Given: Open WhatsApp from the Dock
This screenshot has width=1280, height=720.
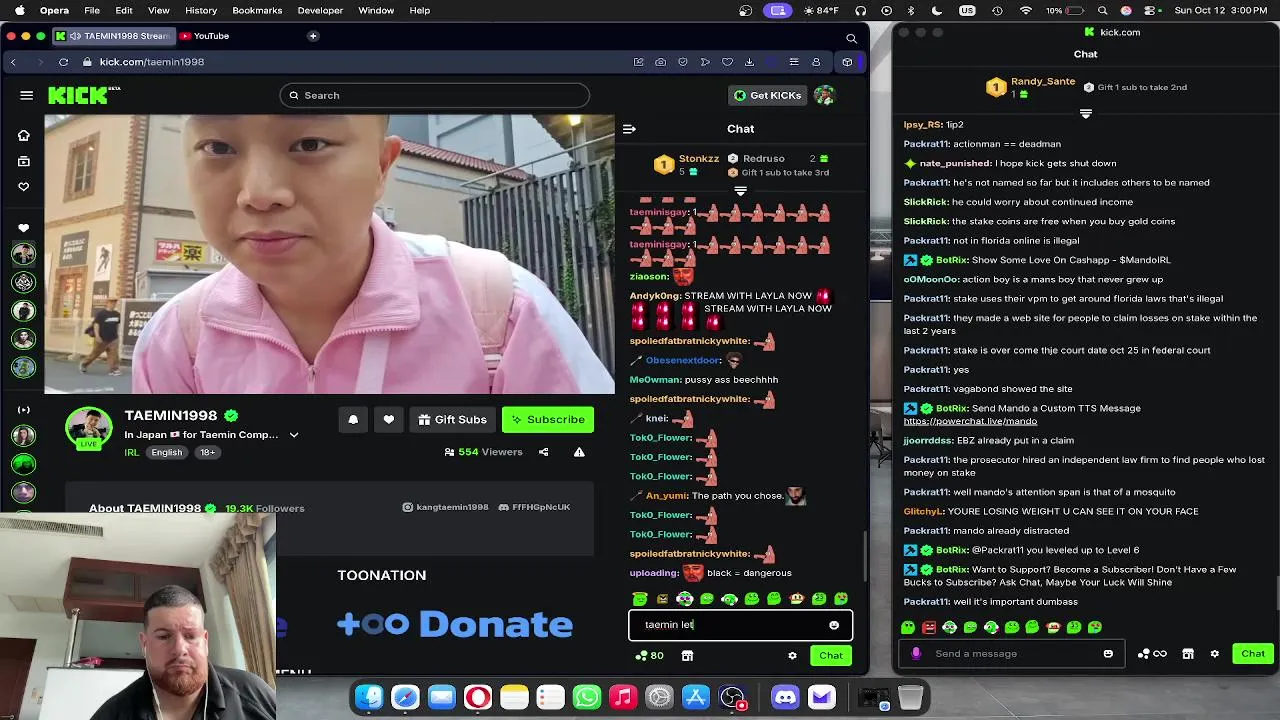Looking at the screenshot, I should [587, 697].
